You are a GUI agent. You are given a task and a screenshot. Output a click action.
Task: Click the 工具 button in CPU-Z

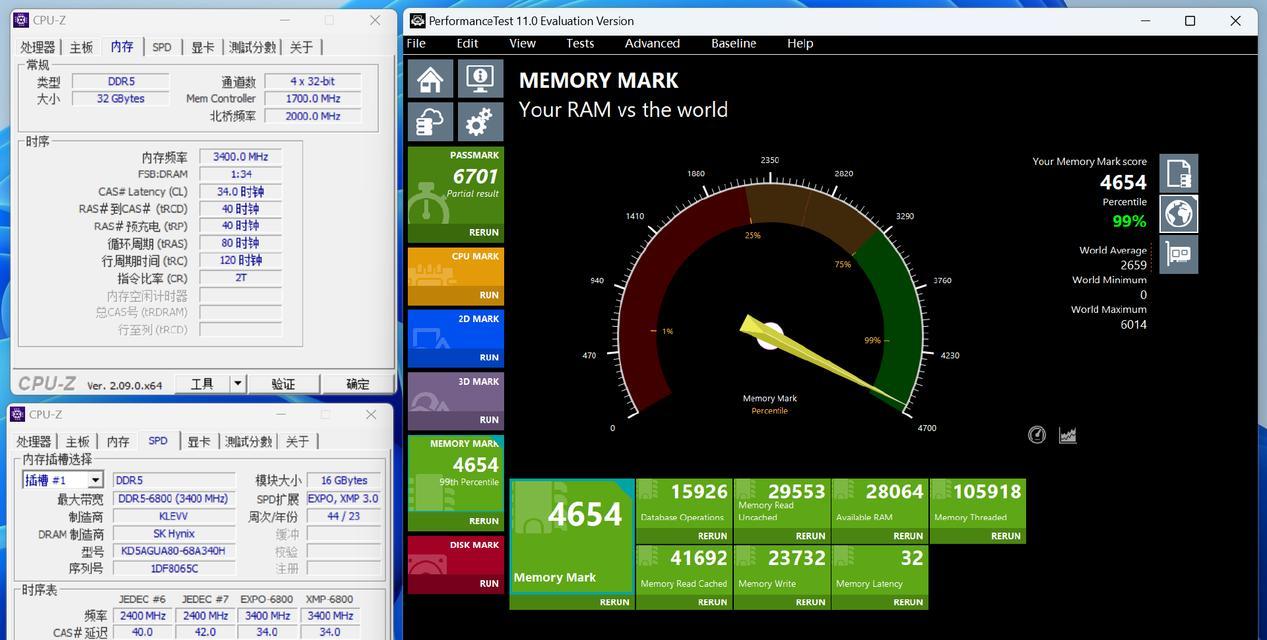coord(203,384)
